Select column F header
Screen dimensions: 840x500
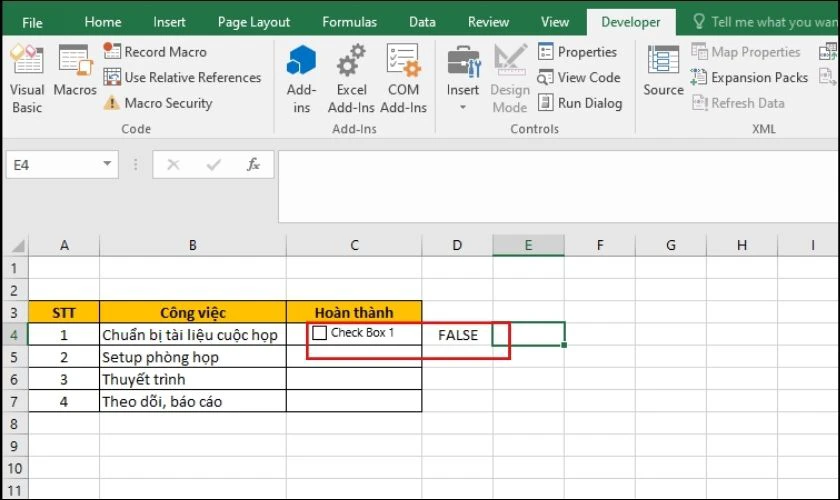(x=599, y=245)
